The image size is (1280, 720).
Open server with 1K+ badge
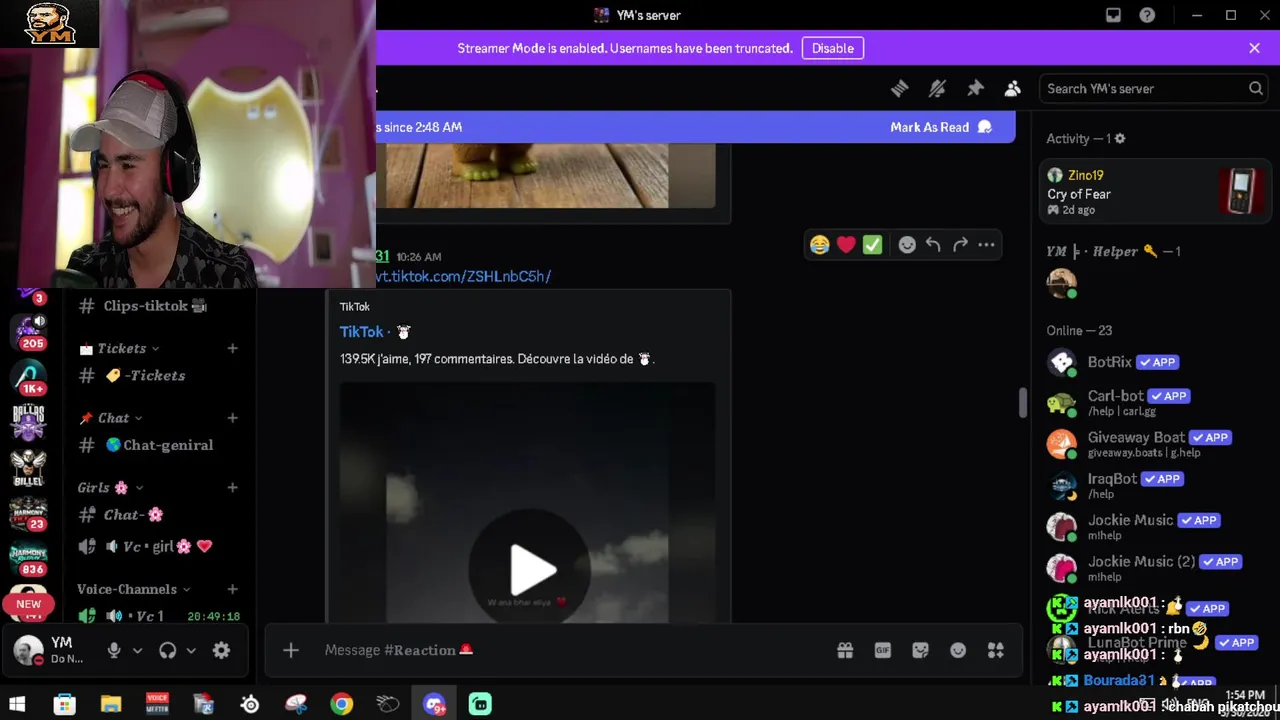[x=28, y=376]
